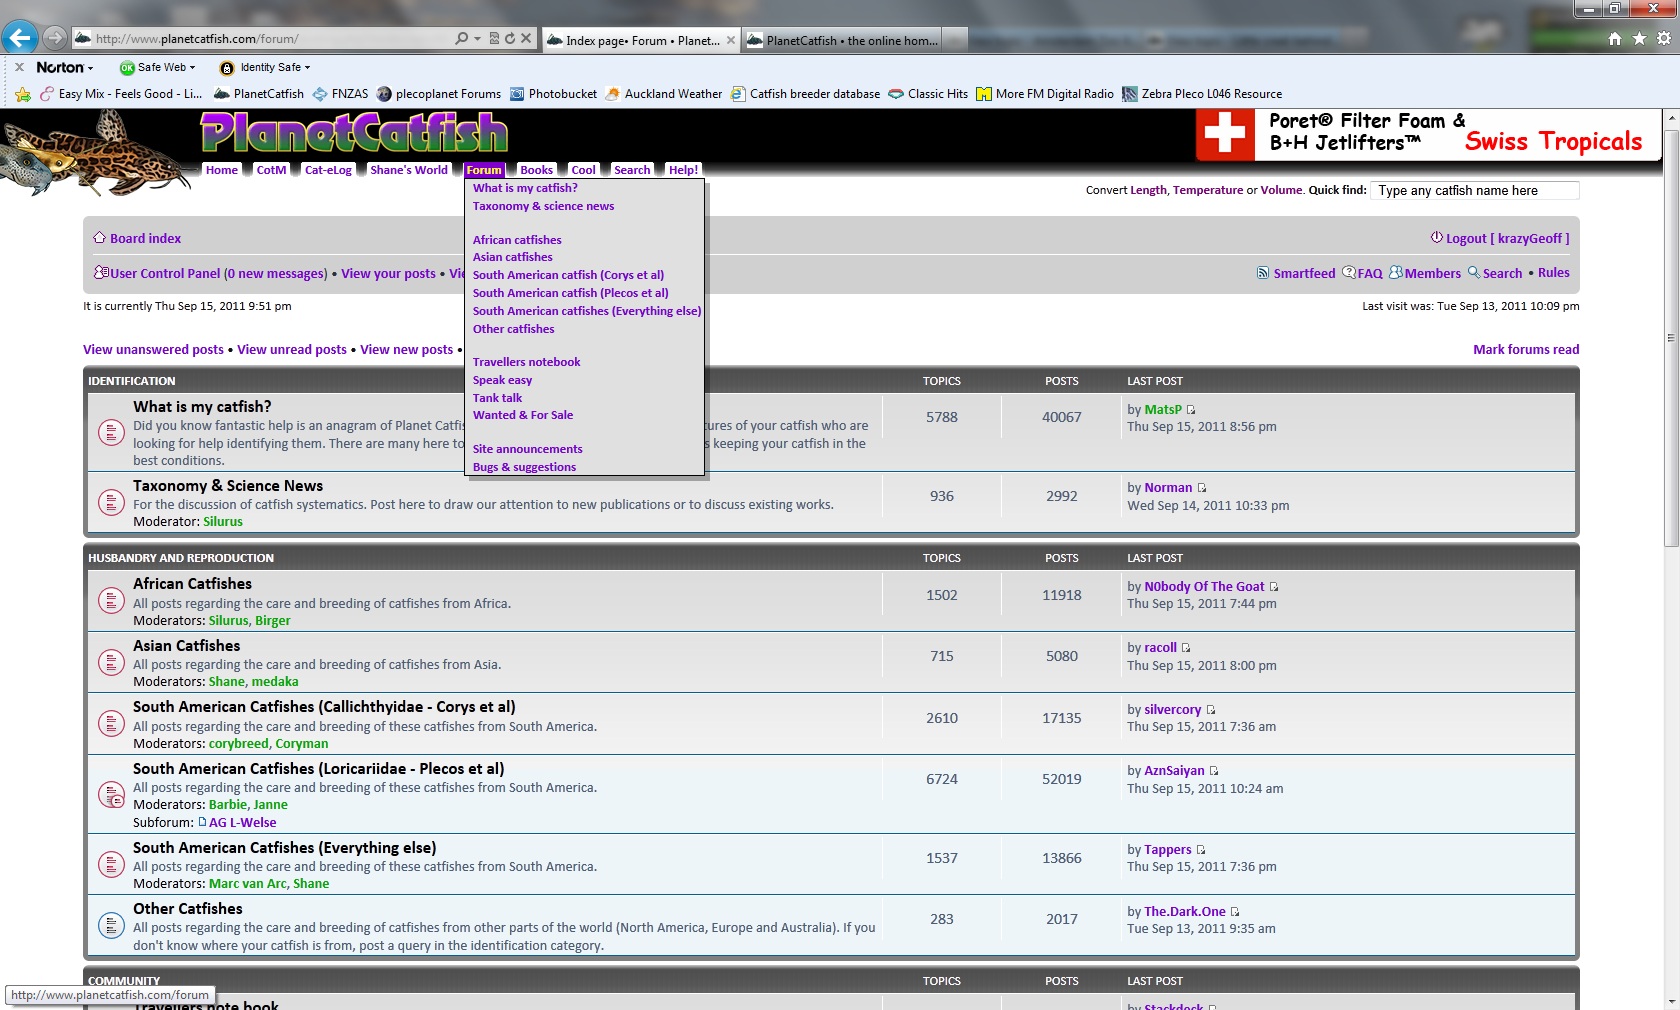Click the vertical scrollbar thumb
This screenshot has height=1010, width=1680.
[1670, 337]
